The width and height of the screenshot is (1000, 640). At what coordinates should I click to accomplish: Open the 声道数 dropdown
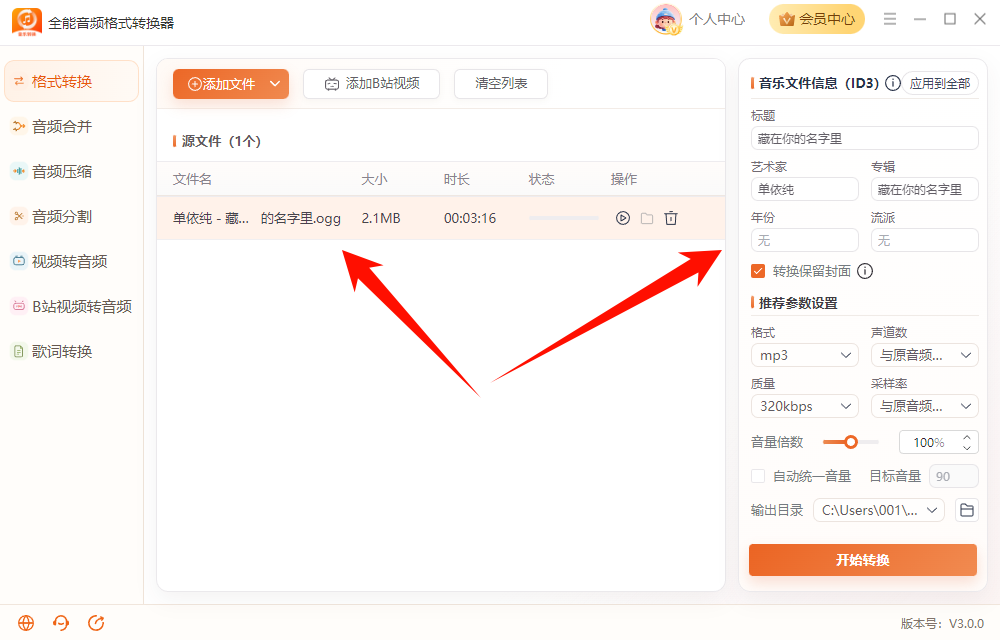tap(925, 355)
